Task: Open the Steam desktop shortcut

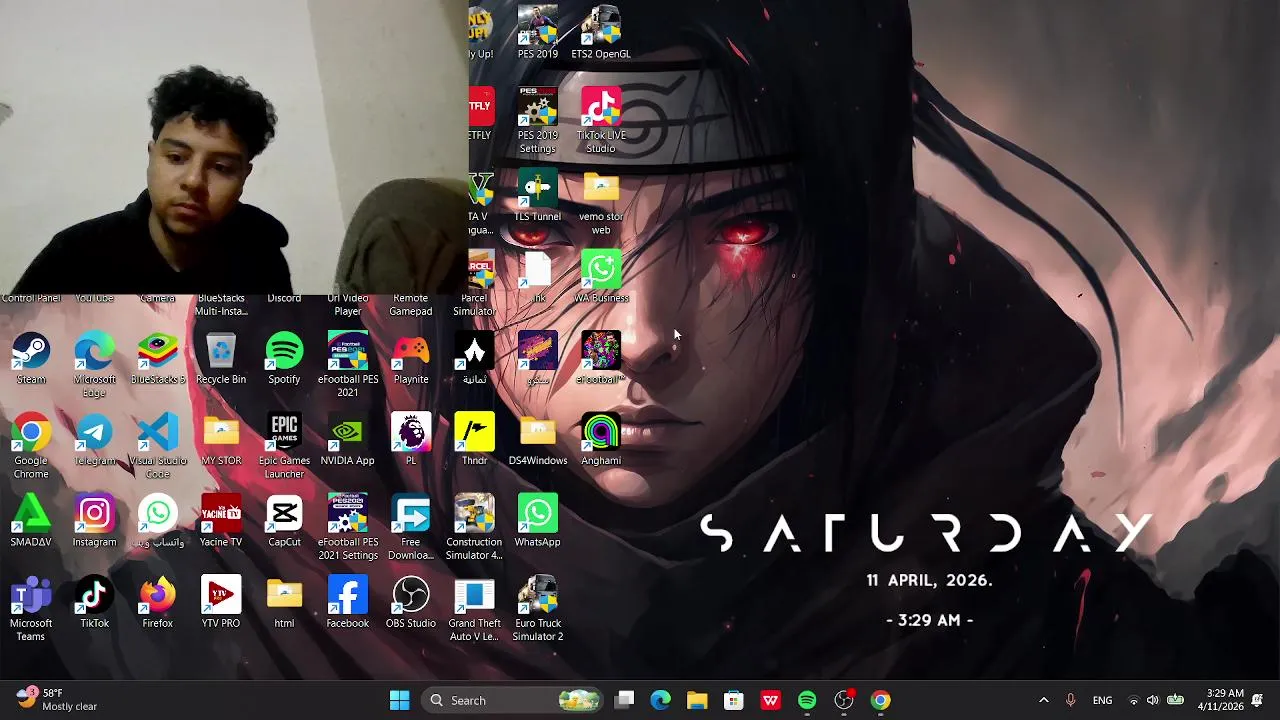Action: point(31,360)
